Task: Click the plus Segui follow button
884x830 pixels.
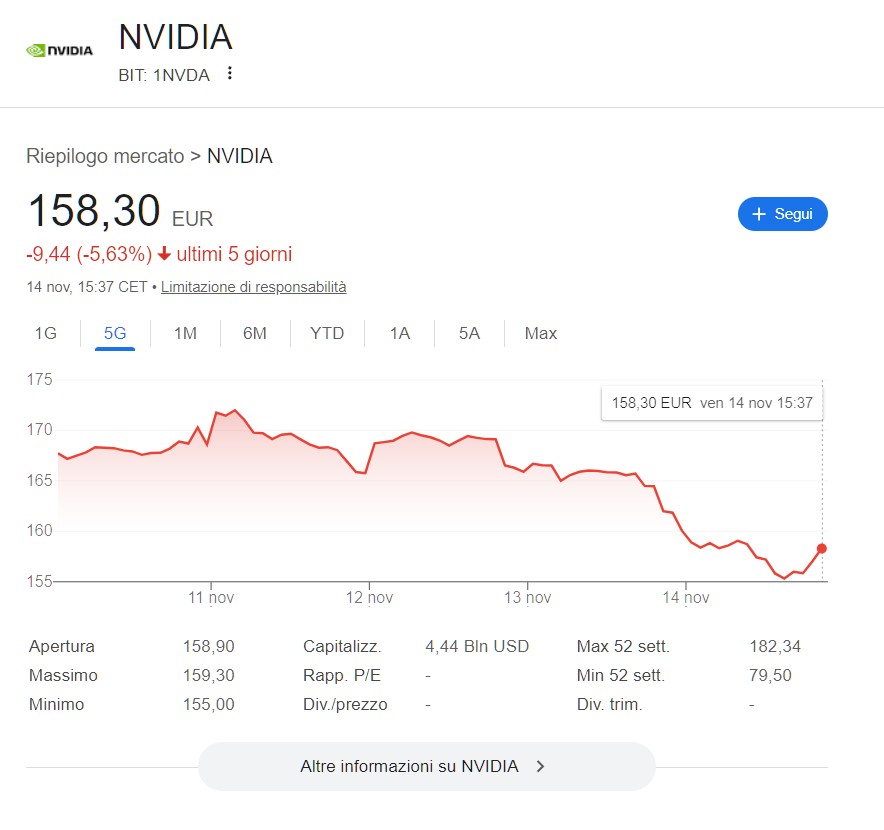Action: [x=782, y=214]
